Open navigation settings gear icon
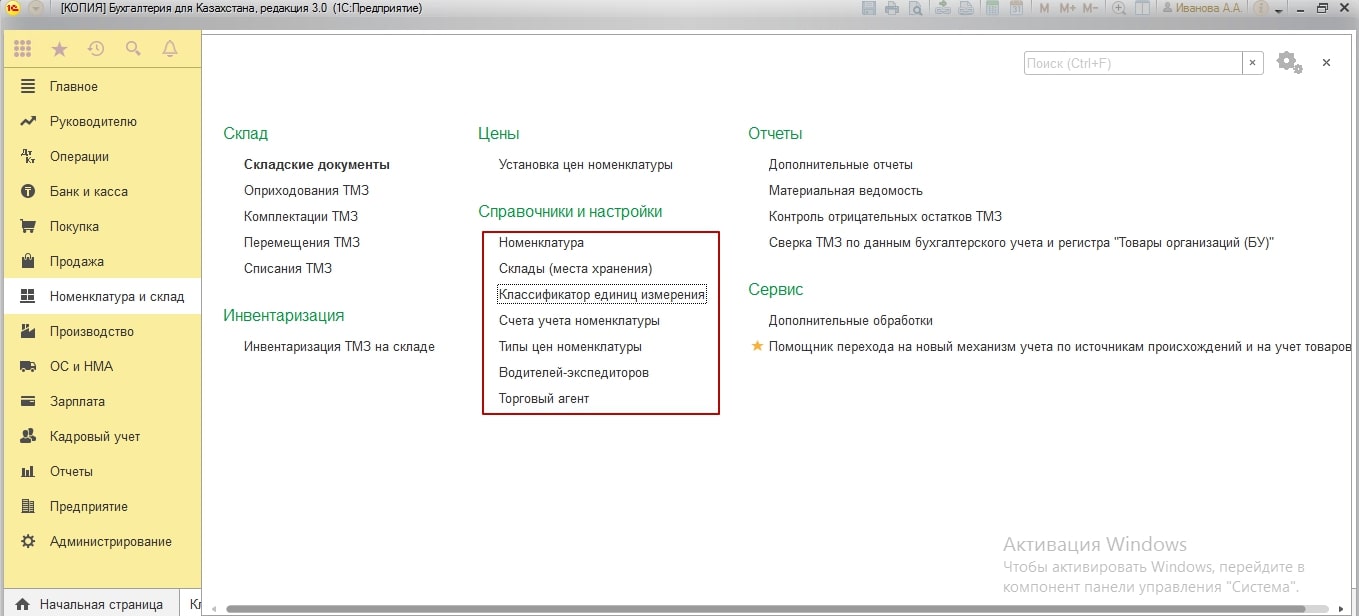 (x=1289, y=63)
